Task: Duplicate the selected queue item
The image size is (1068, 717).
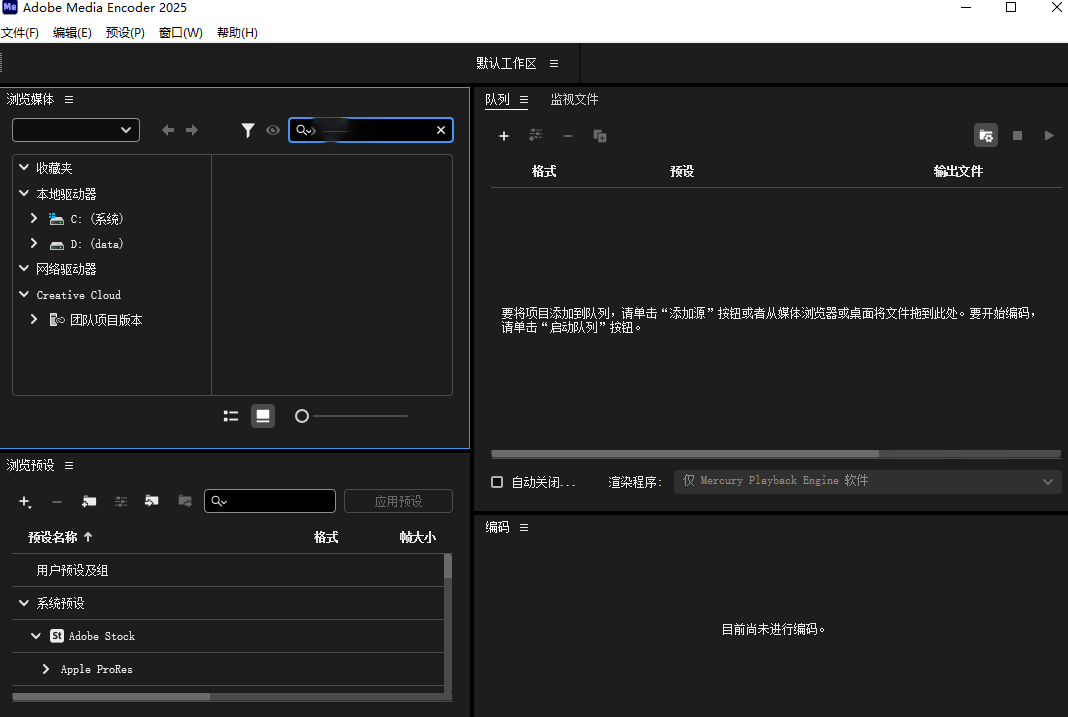Action: coord(600,136)
